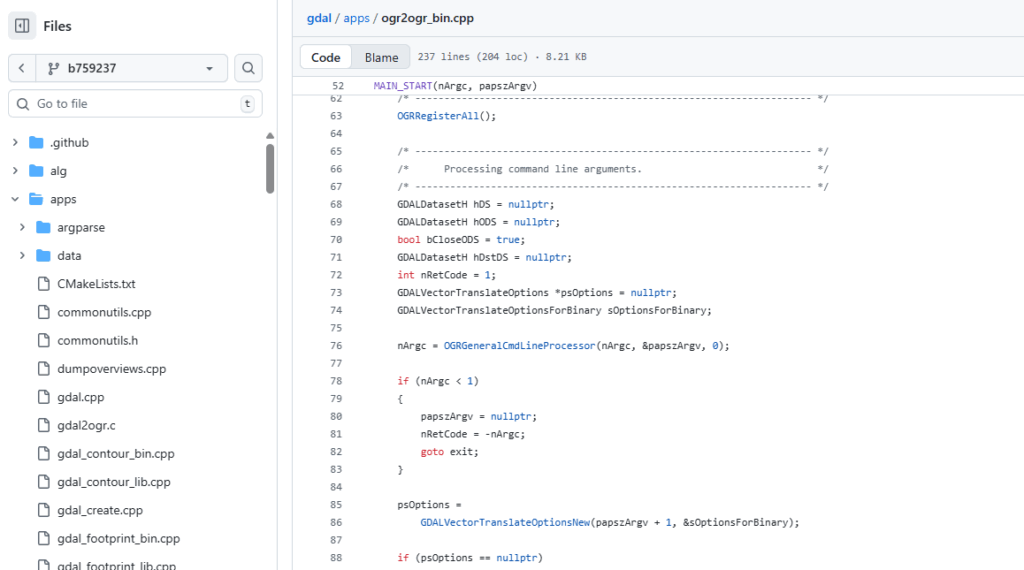Click the file tree vertical scrollbar
1024x570 pixels.
pos(270,169)
